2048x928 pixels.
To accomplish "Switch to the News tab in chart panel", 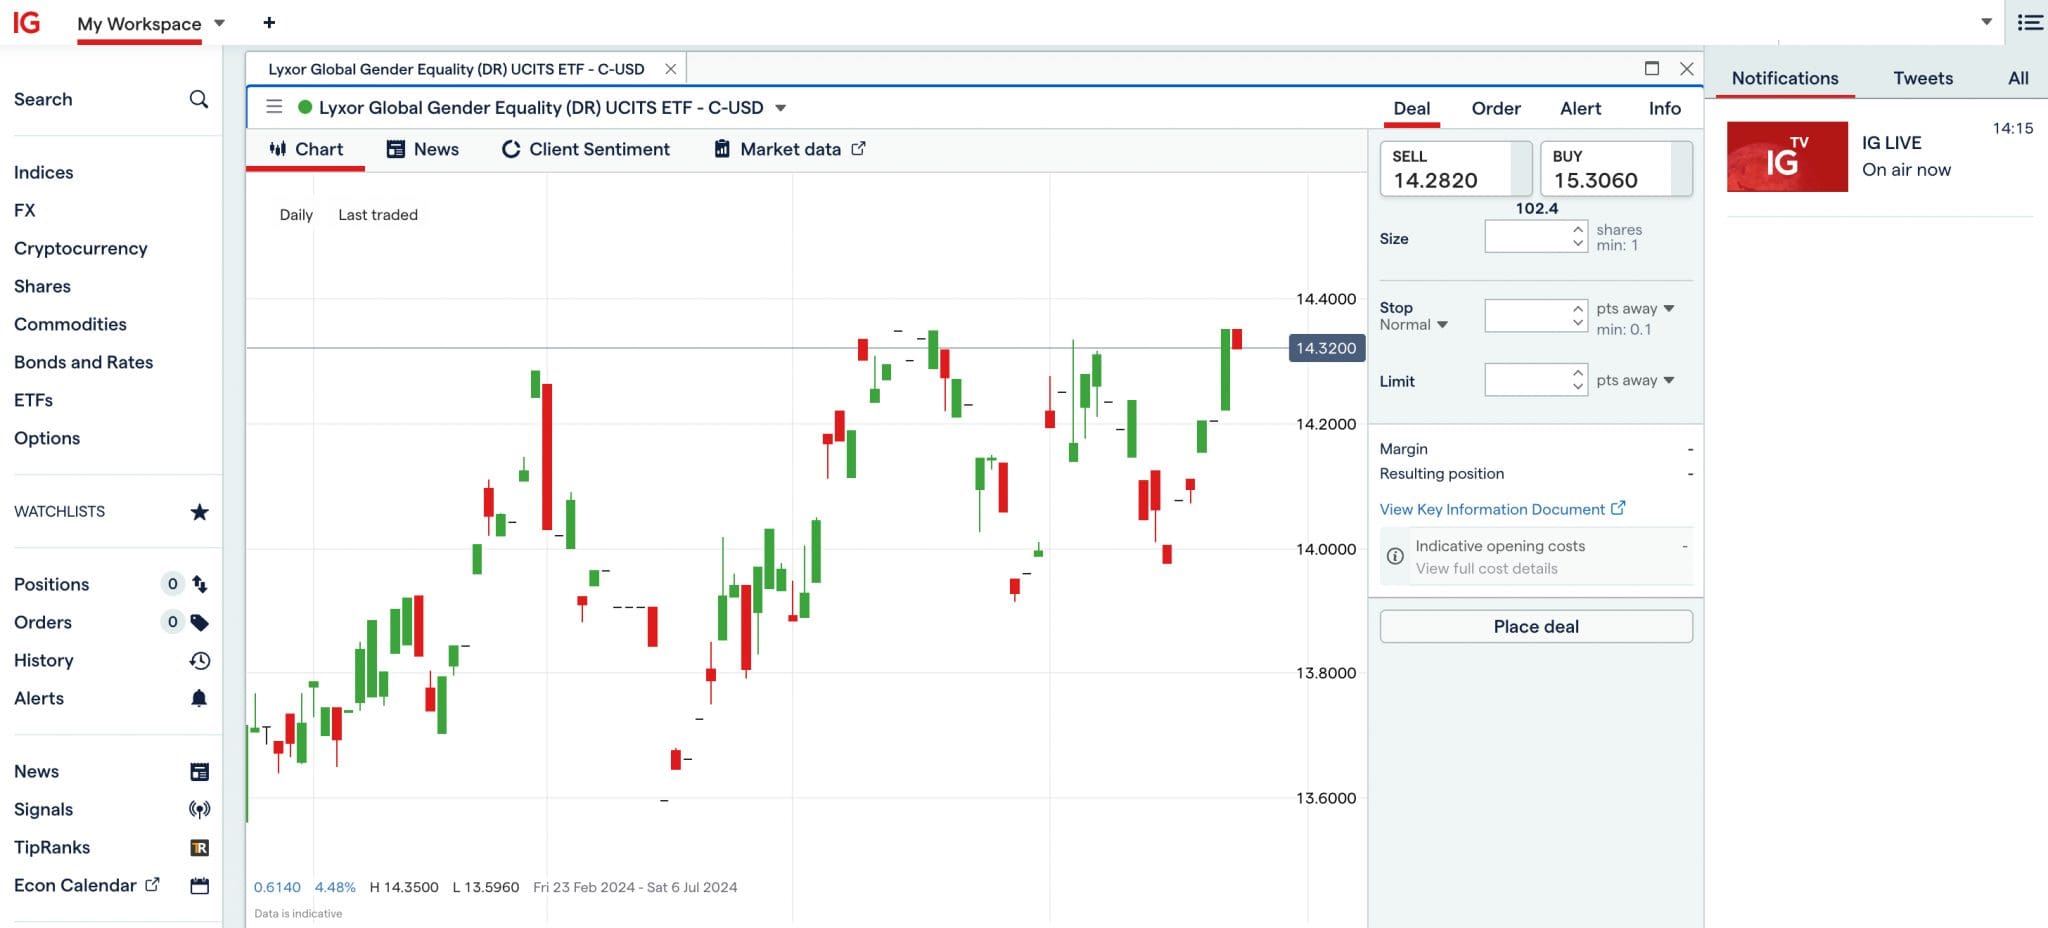I will 423,149.
